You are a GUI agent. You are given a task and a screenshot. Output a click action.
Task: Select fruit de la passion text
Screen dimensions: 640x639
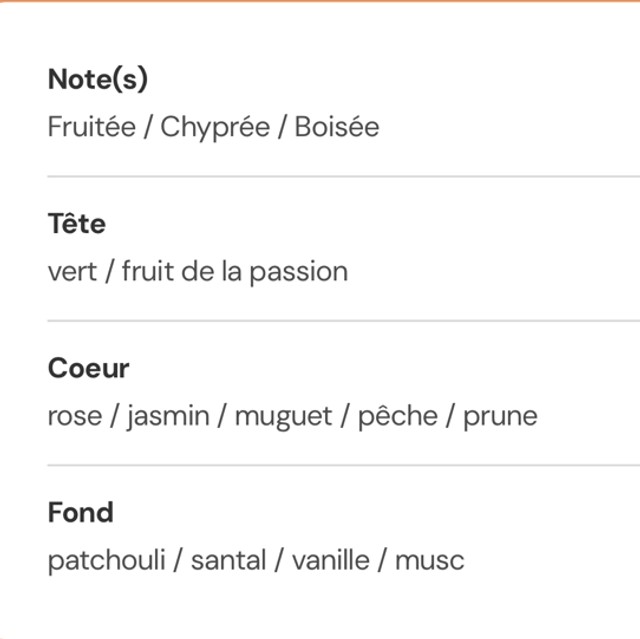(x=235, y=272)
